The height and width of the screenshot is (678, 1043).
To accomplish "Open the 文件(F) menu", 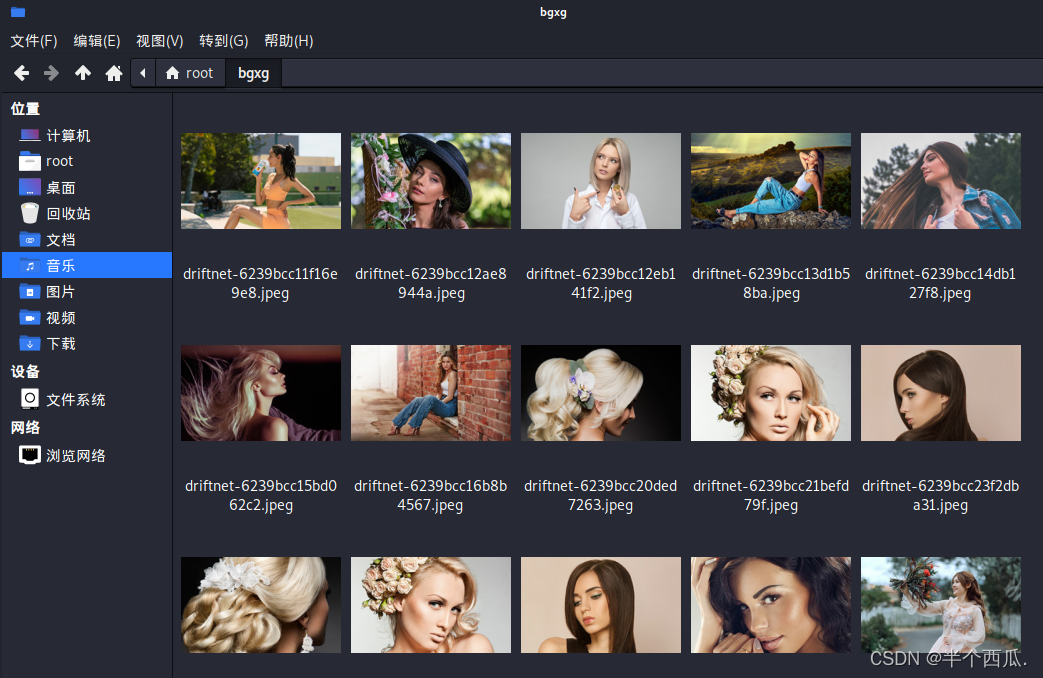I will [x=34, y=41].
